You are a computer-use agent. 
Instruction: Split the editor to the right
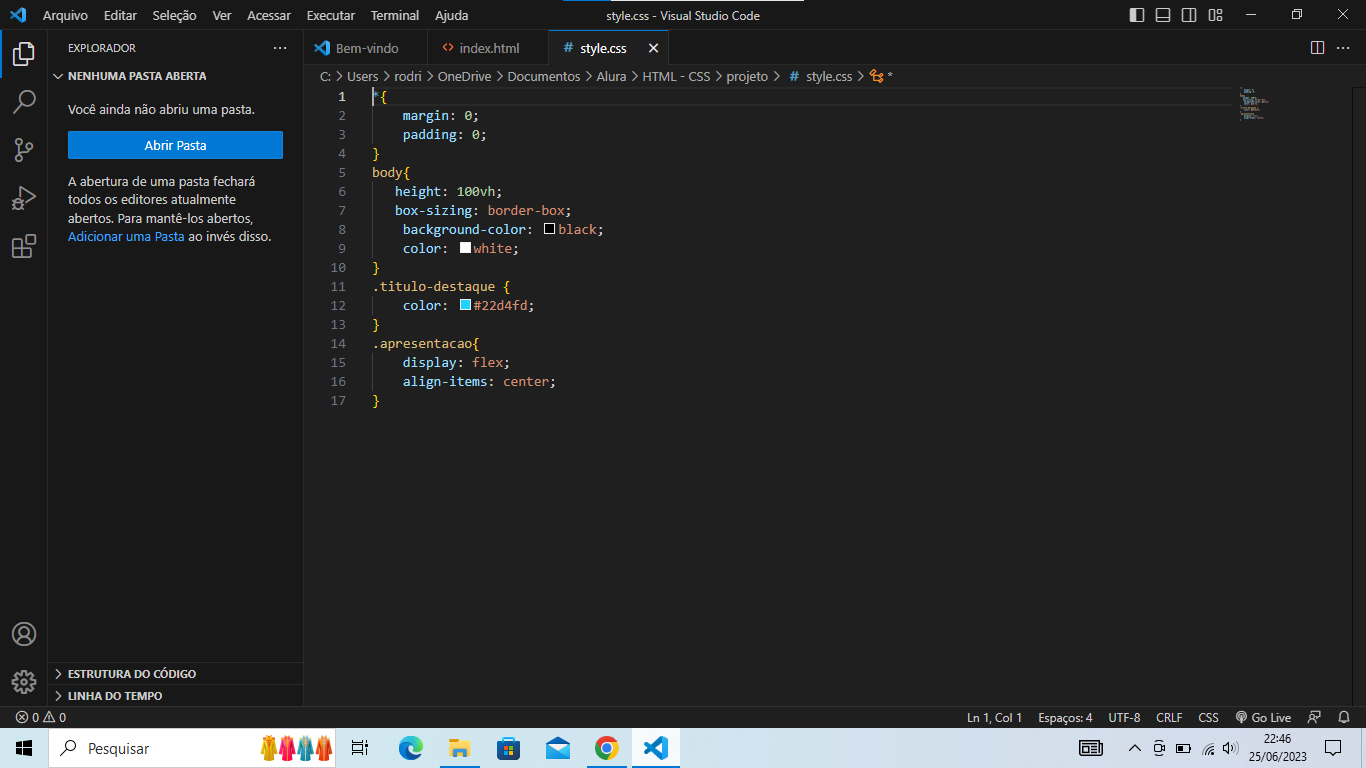[x=1317, y=48]
